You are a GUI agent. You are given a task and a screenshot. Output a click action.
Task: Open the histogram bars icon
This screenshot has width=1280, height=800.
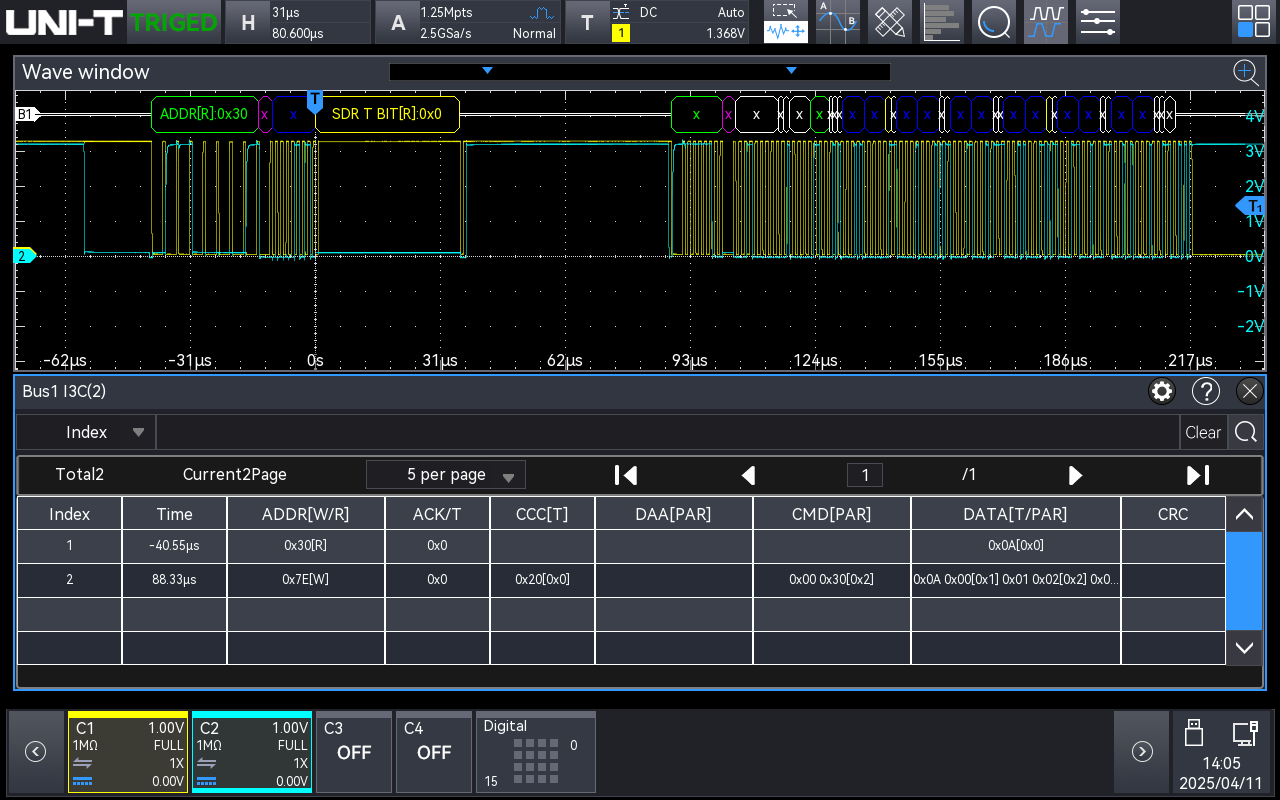(x=942, y=22)
